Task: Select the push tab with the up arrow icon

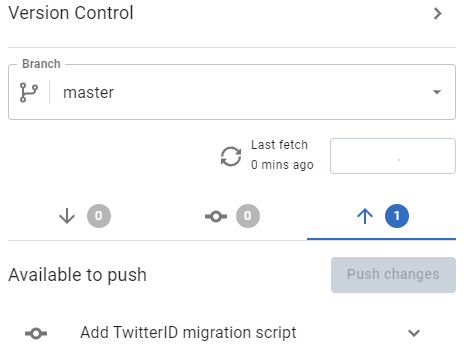Action: [381, 216]
